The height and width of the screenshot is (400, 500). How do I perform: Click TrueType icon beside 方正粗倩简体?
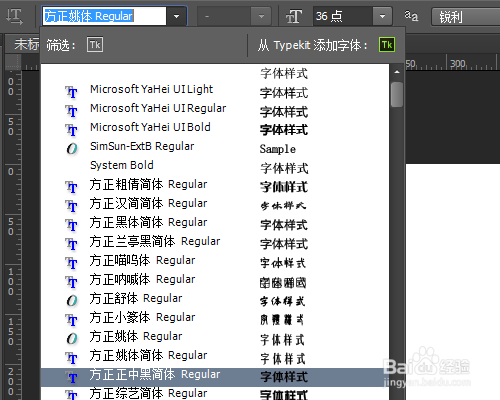[x=72, y=187]
